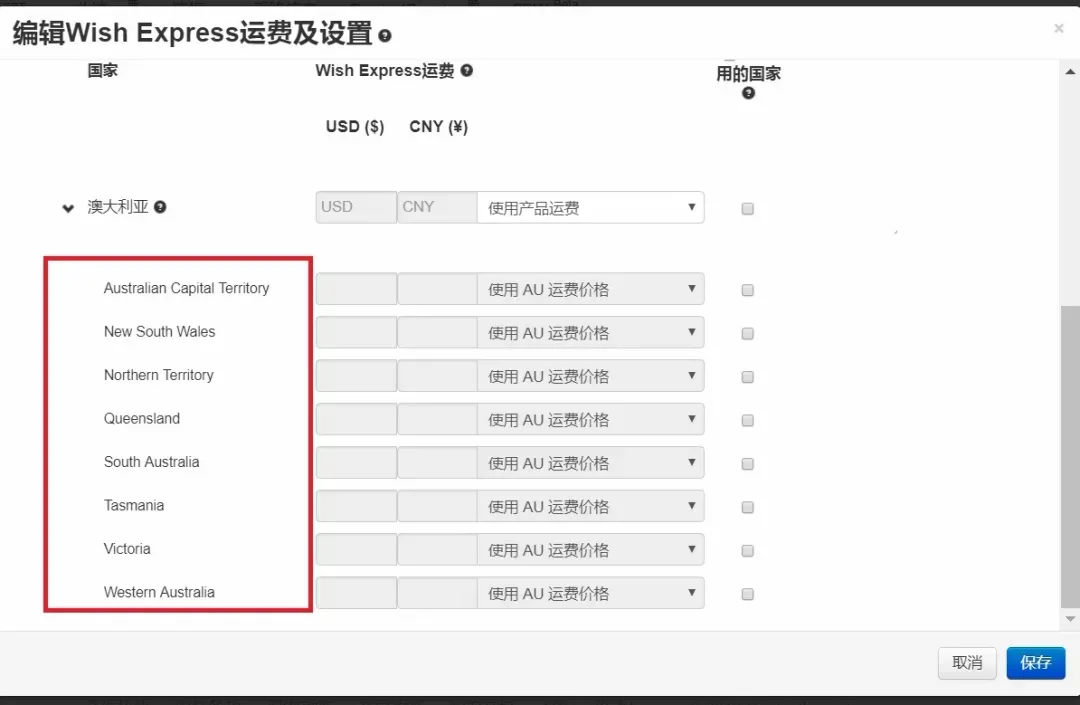
Task: Toggle checkbox for Queensland
Action: coord(747,420)
